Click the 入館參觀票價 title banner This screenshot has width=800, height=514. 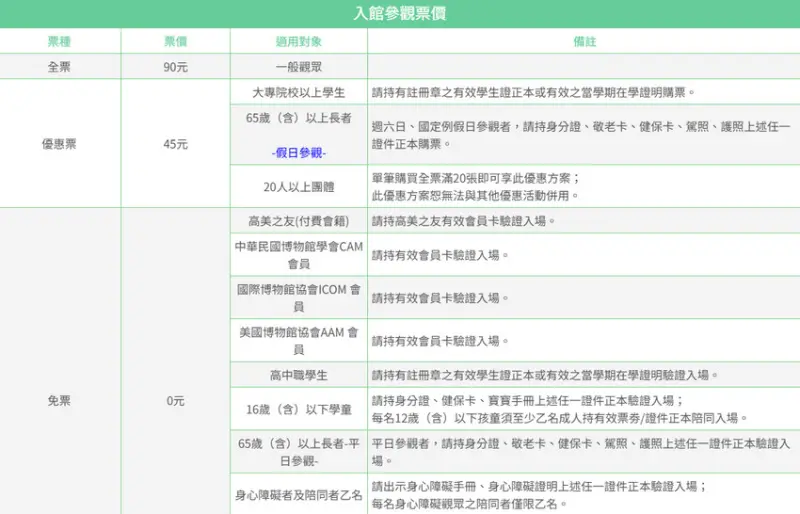point(400,14)
